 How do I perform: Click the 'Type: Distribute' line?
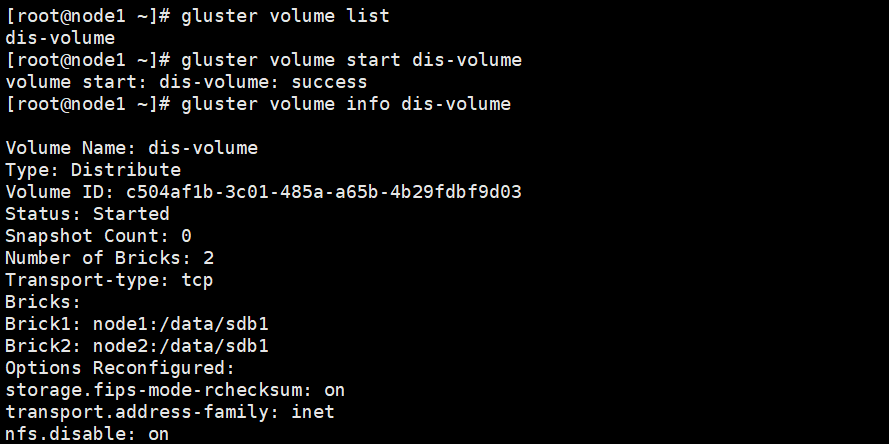[93, 170]
